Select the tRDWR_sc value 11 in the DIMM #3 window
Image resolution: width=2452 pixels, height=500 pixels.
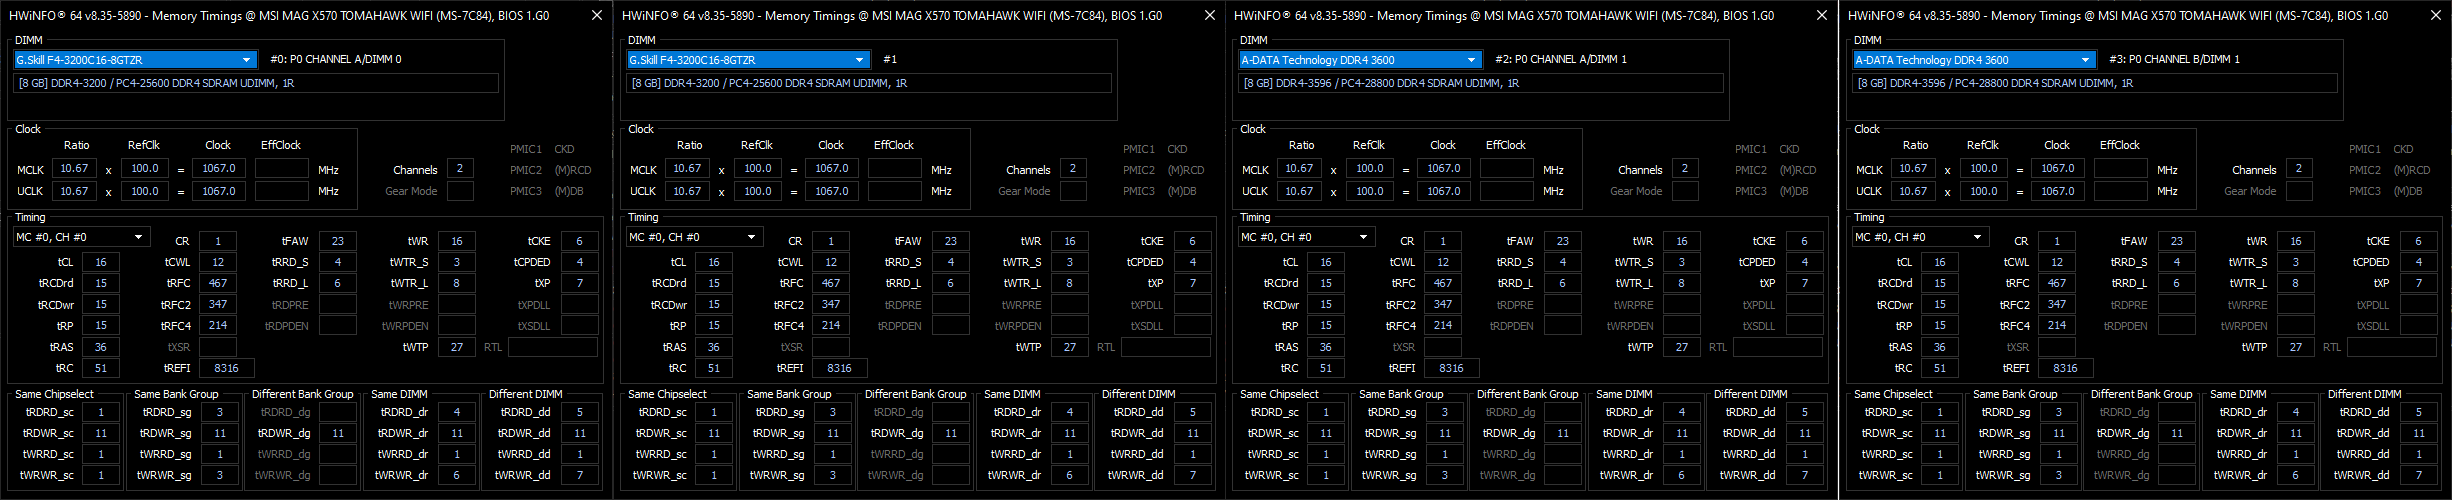1940,433
